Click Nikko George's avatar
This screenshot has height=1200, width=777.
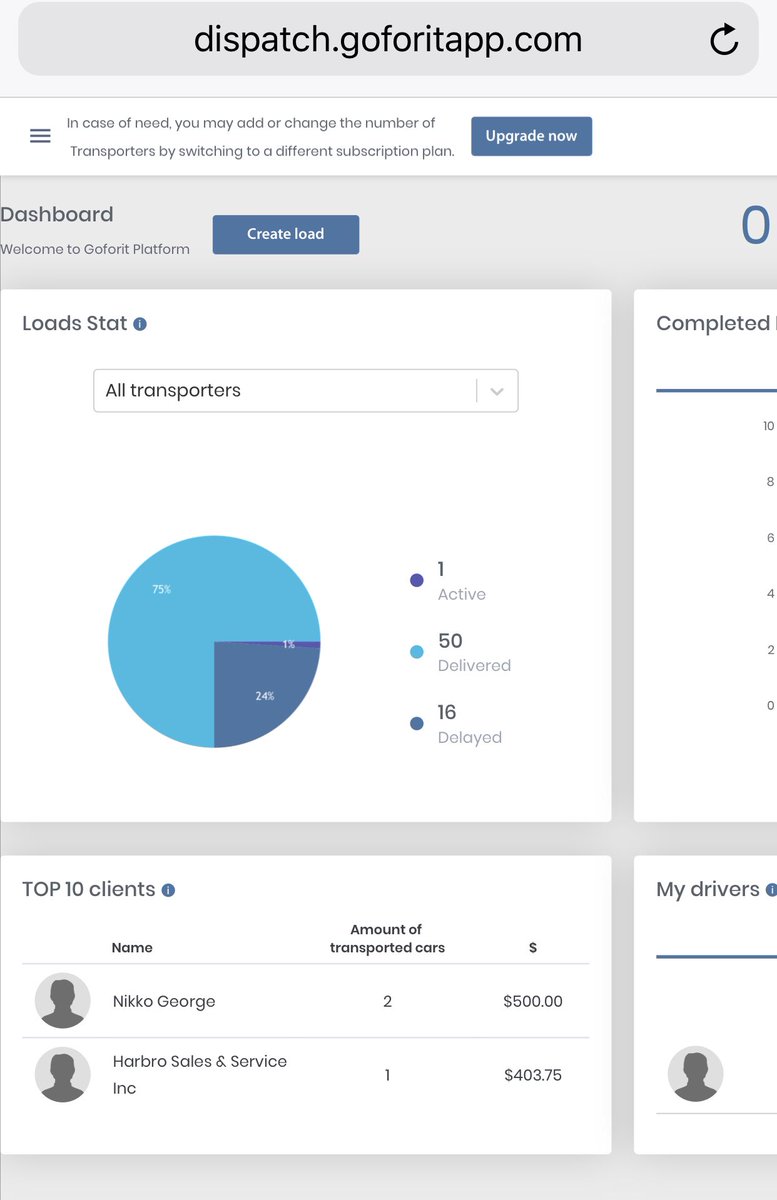pos(63,1000)
